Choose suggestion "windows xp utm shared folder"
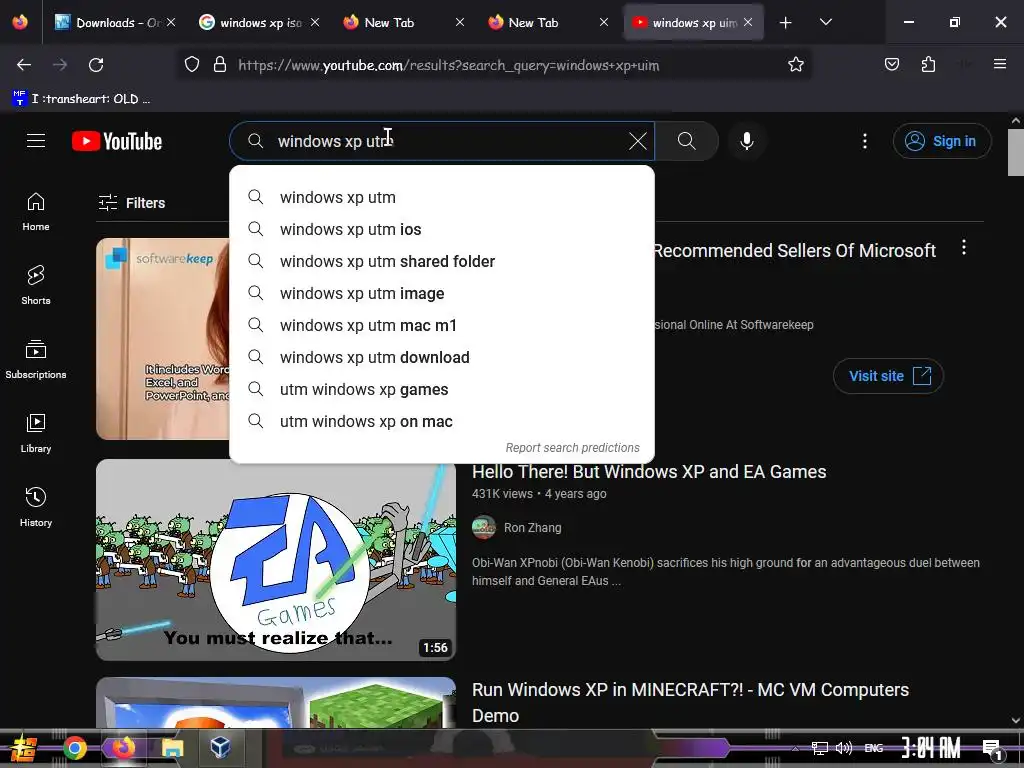This screenshot has width=1024, height=768. click(442, 261)
